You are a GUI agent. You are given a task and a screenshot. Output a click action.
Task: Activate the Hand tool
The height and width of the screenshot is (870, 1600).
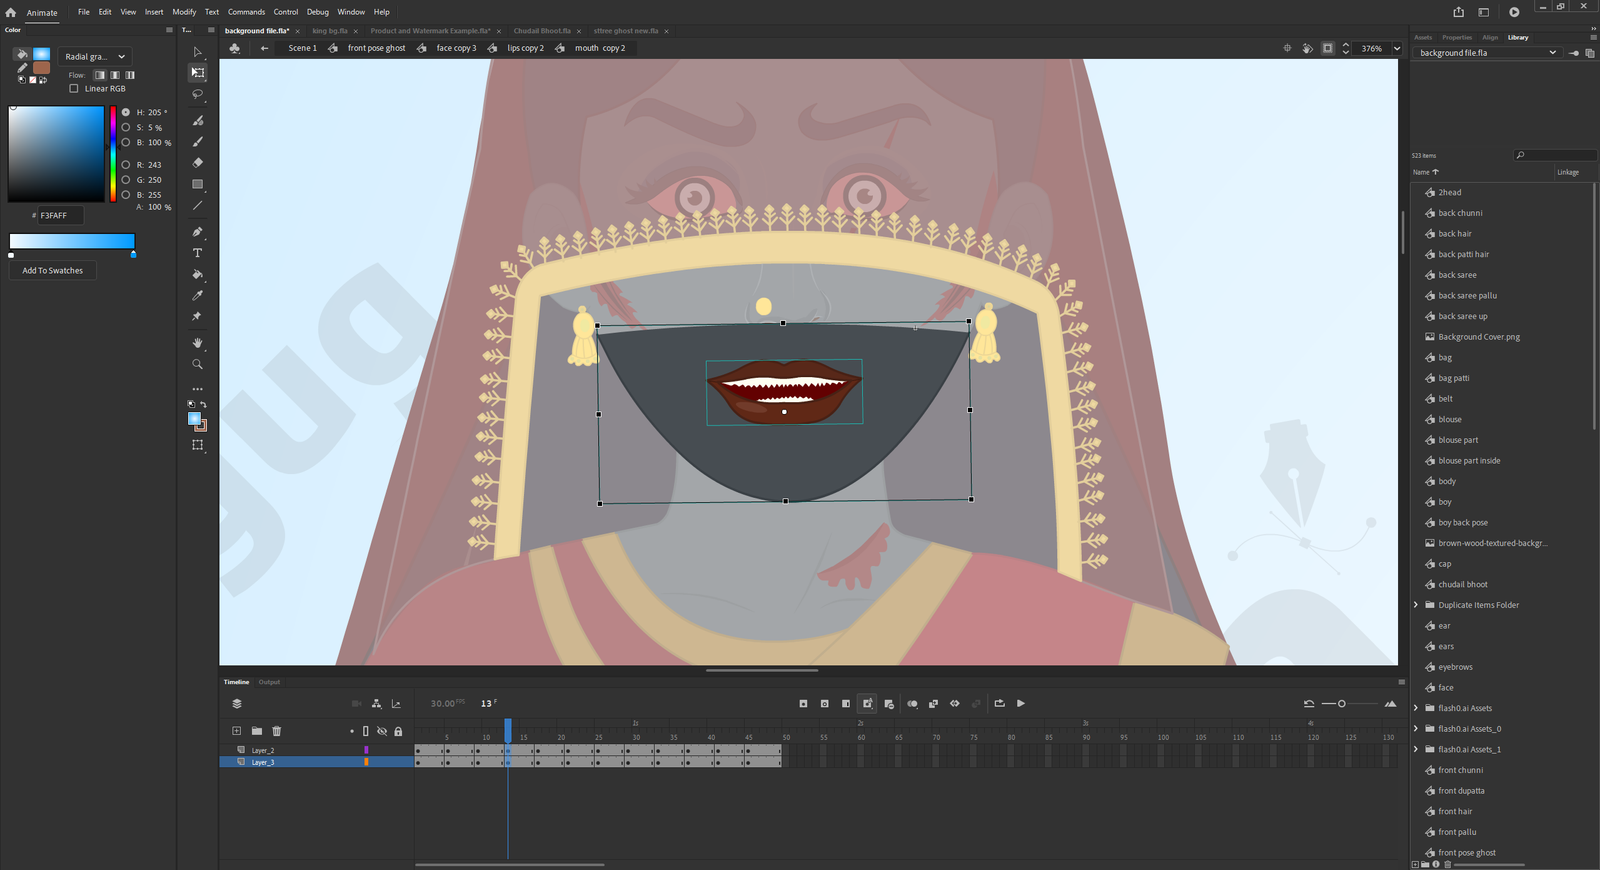(x=197, y=343)
